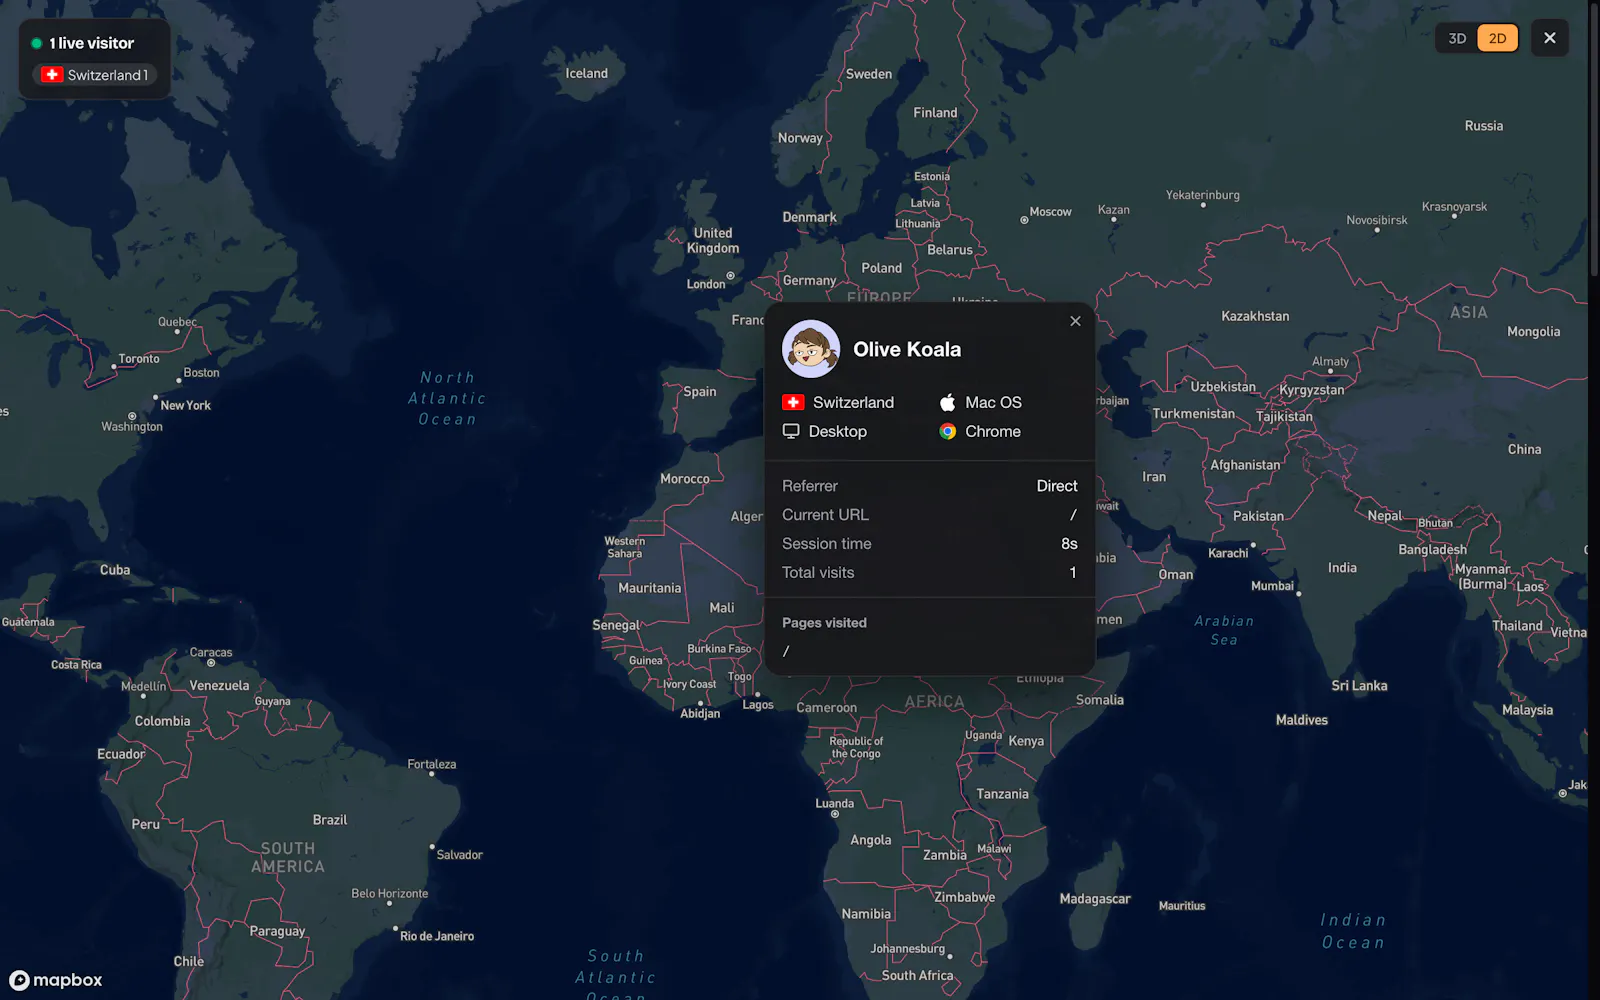Click the Madagascar label on the map
The height and width of the screenshot is (1000, 1600).
(1095, 899)
